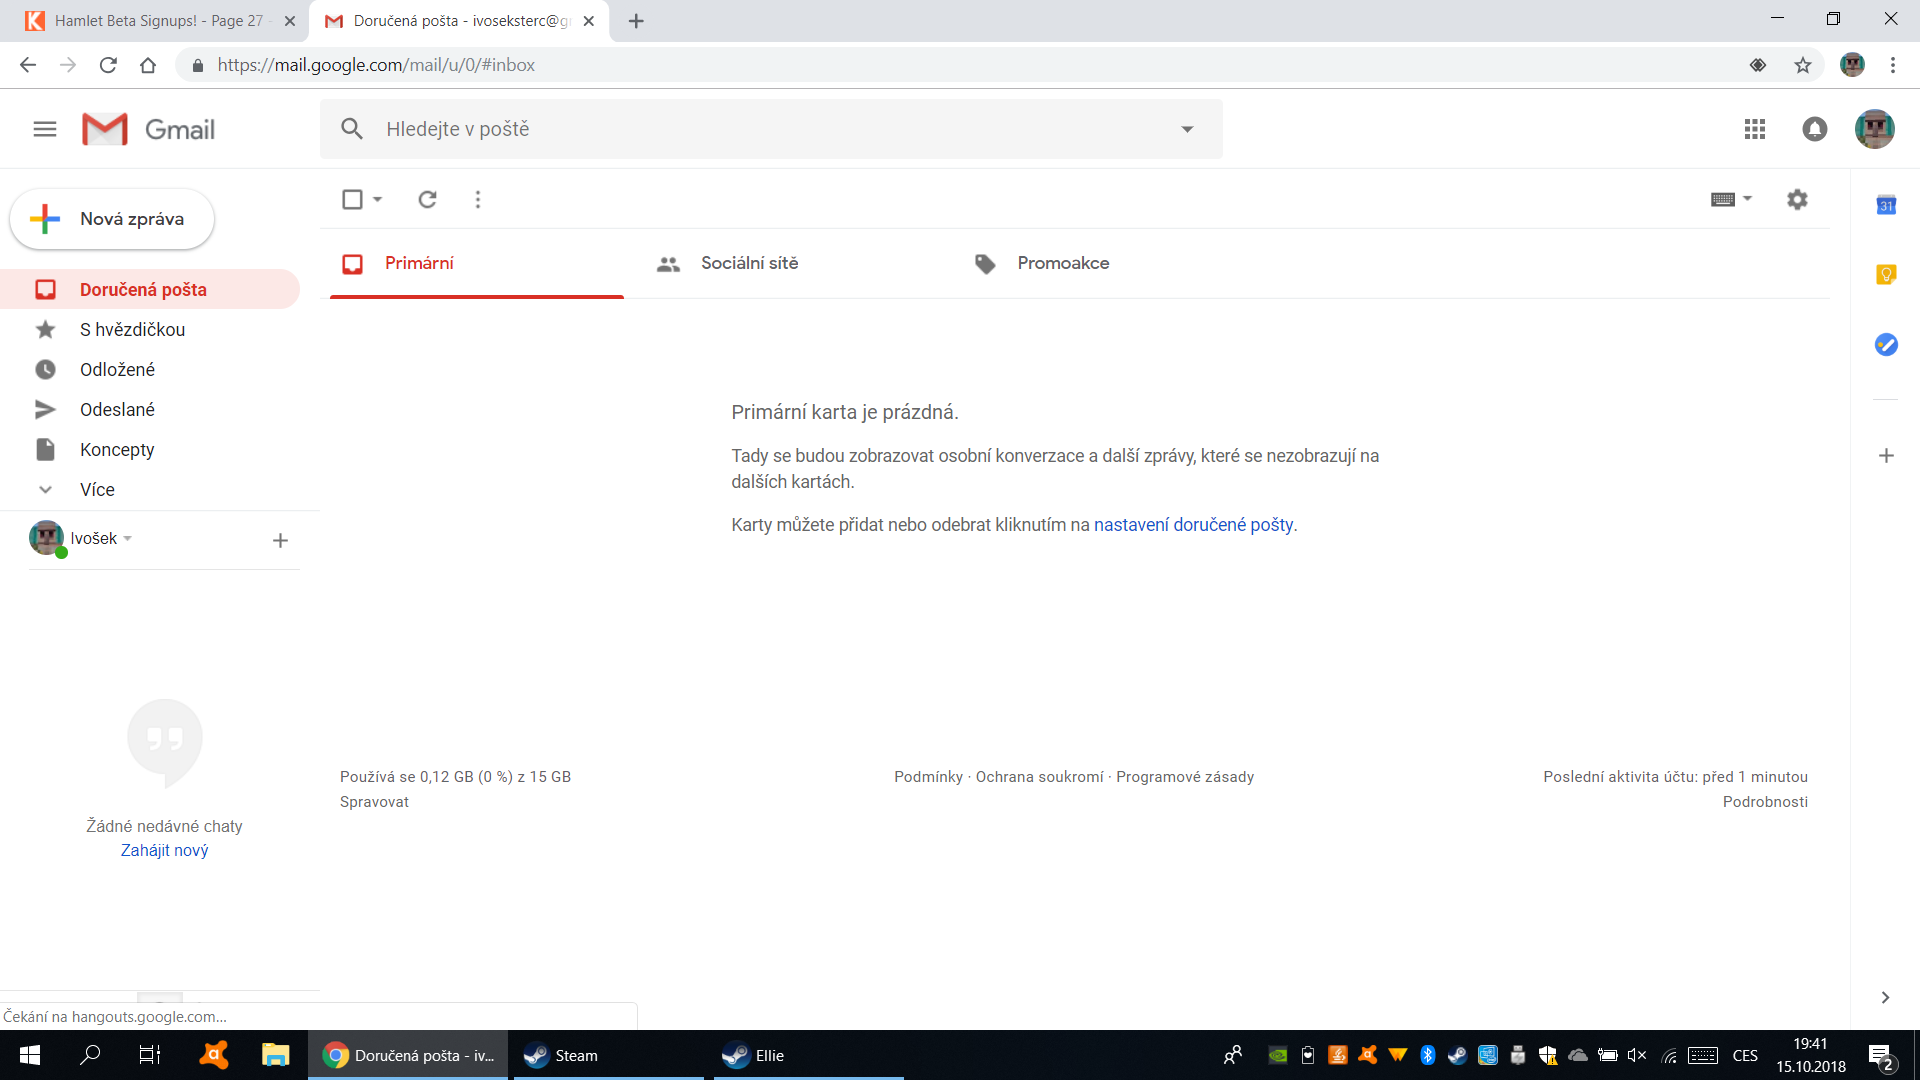Expand the Více labels list
Screen dimensions: 1920x1080
[x=97, y=489]
